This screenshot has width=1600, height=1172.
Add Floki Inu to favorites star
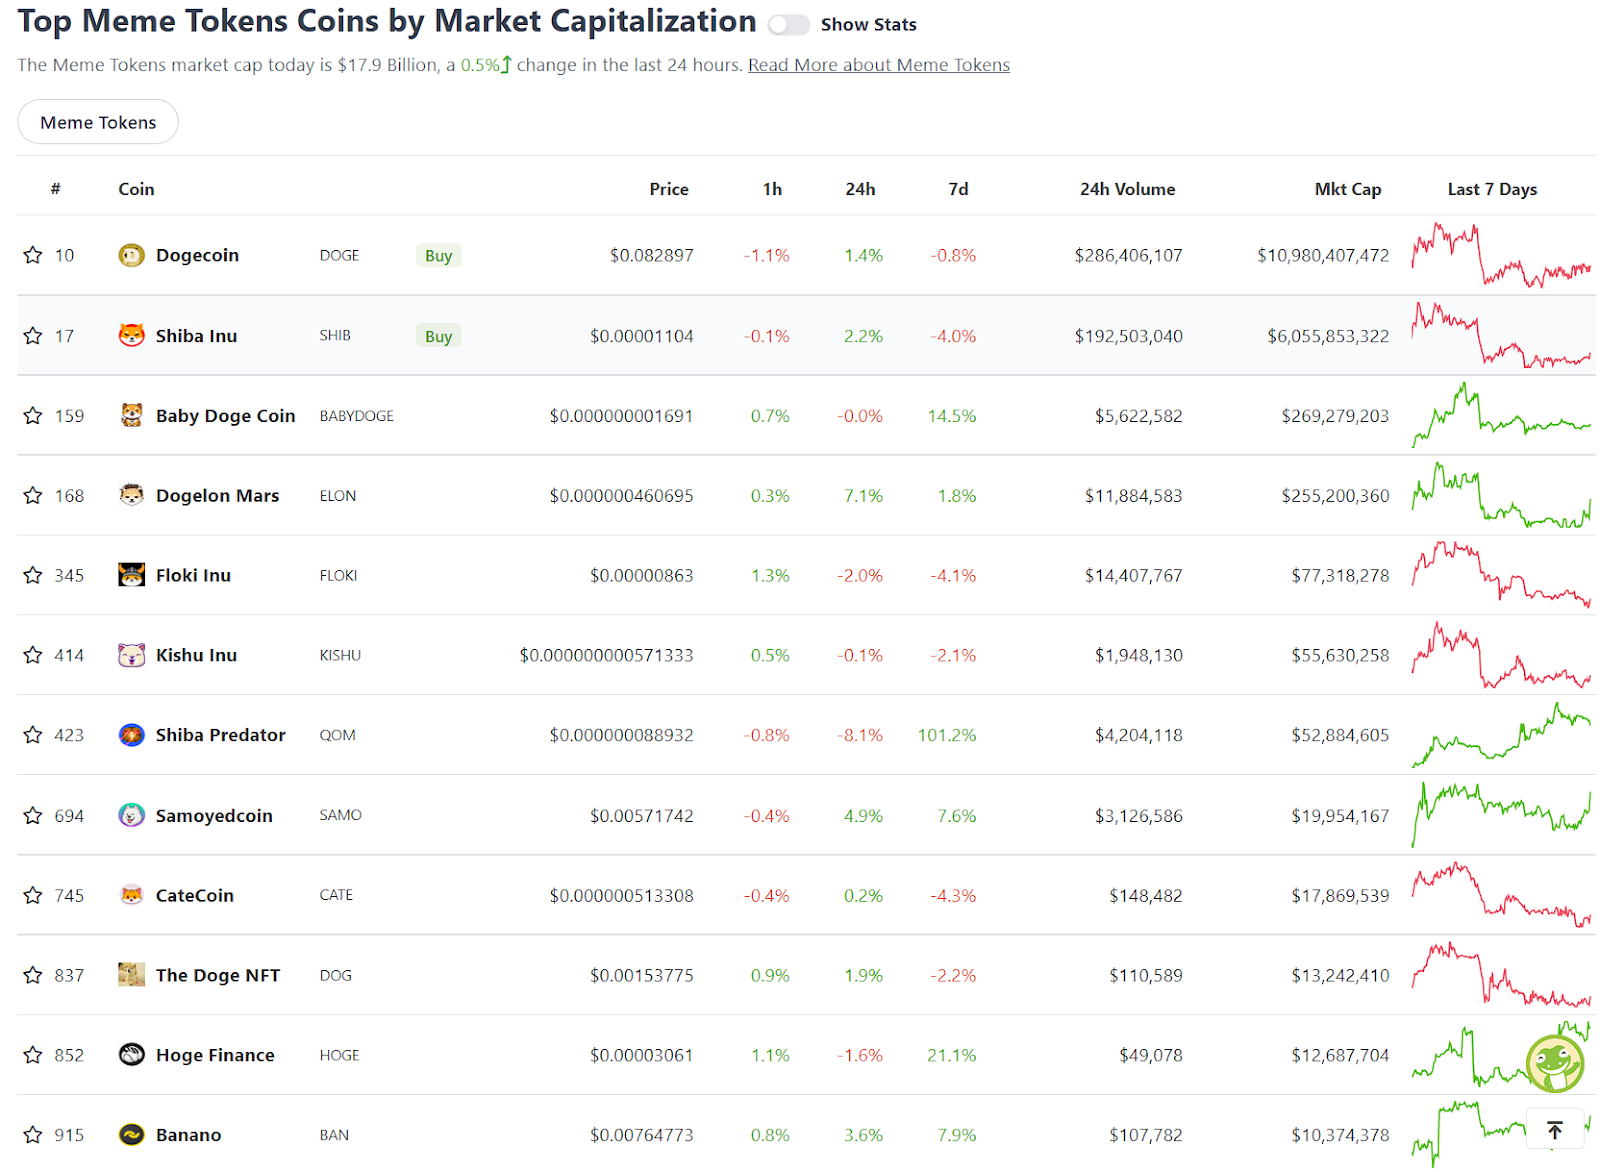[33, 575]
